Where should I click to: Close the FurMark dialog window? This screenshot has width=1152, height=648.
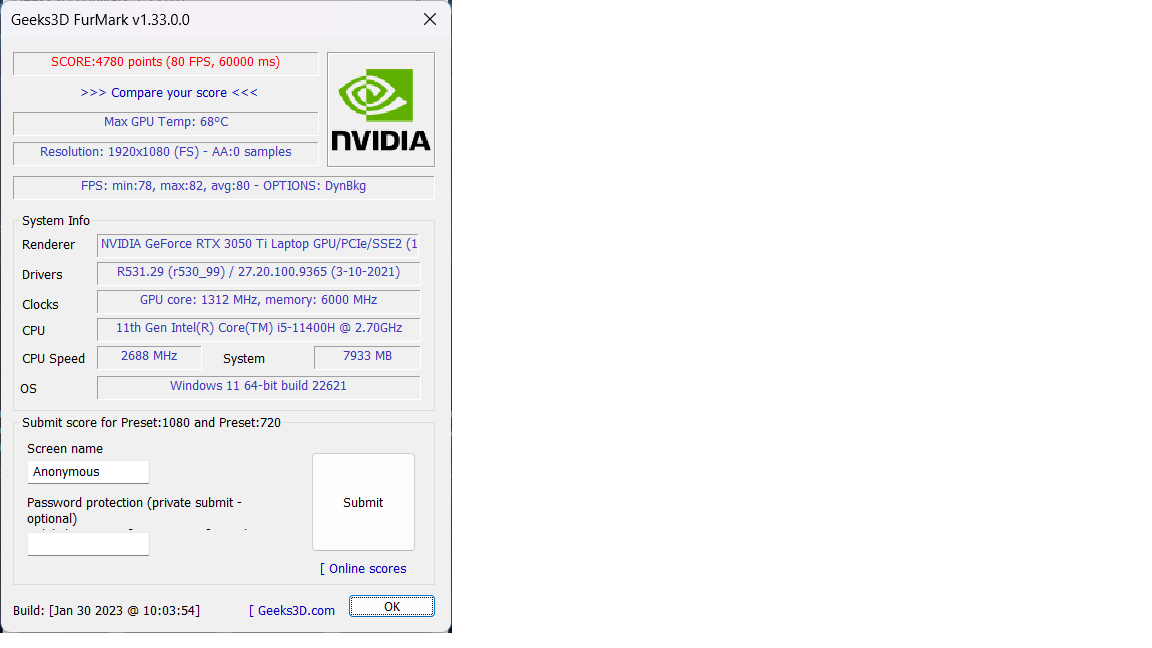tap(430, 20)
